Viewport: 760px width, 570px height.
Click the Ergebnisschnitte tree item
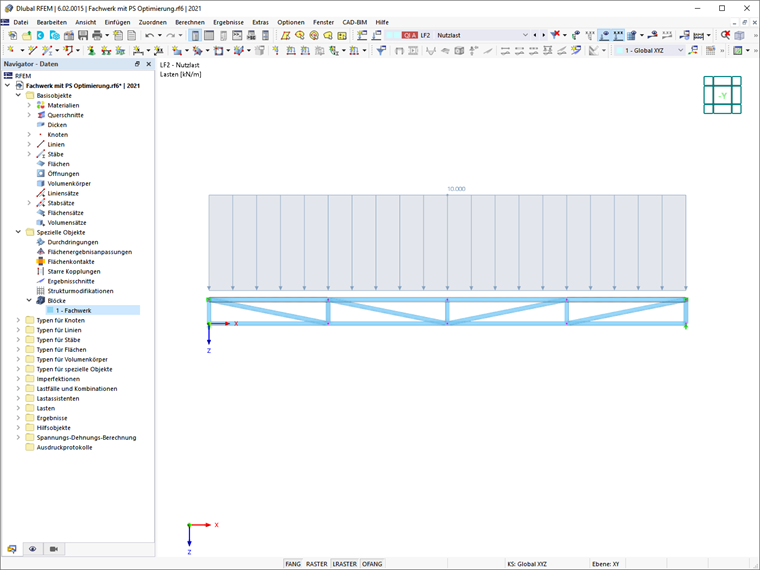pyautogui.click(x=71, y=281)
